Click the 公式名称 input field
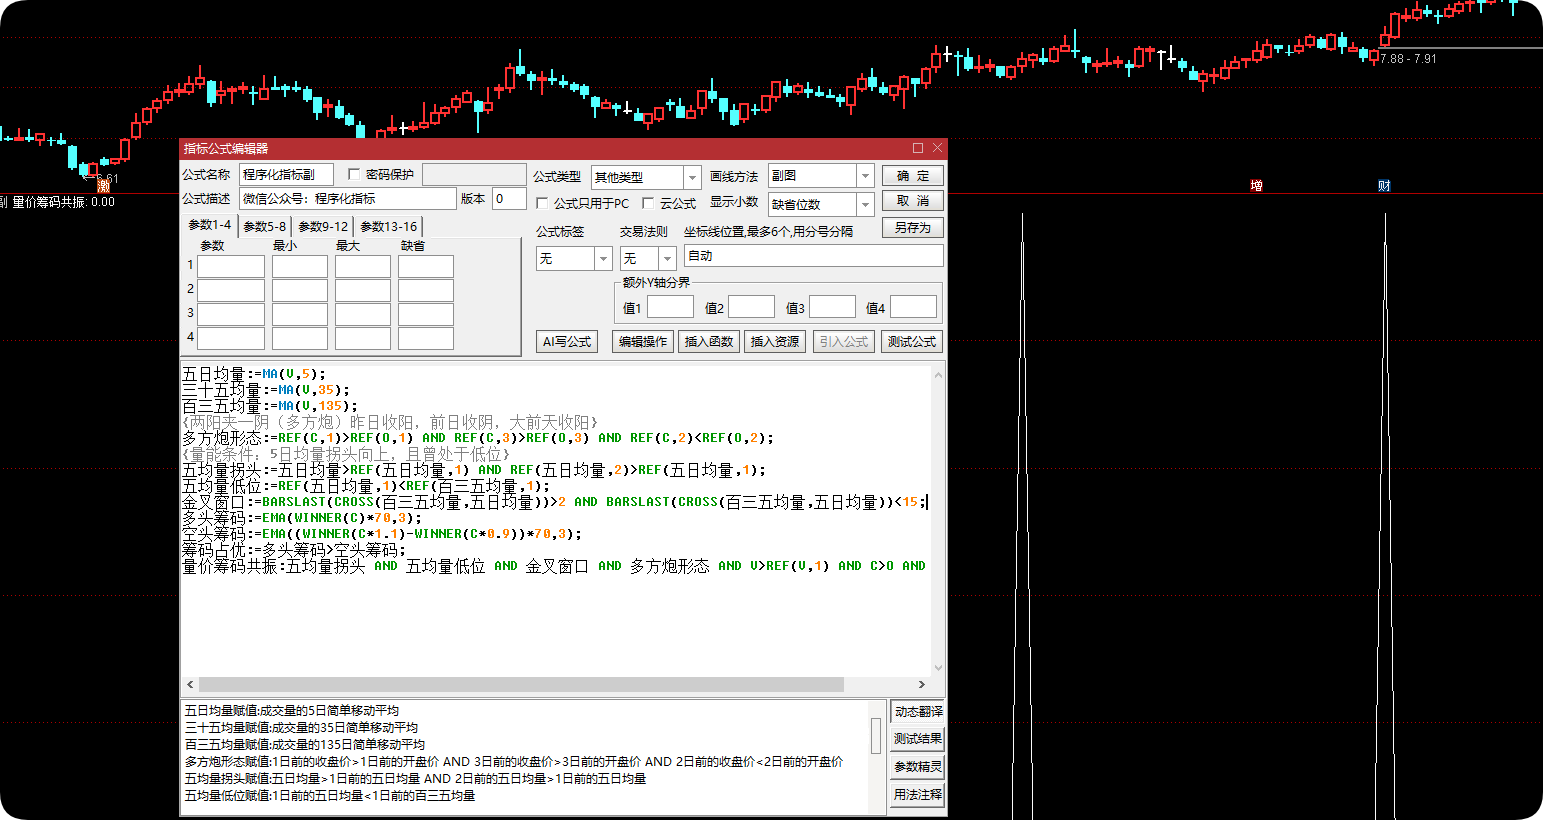The image size is (1543, 820). (x=286, y=175)
